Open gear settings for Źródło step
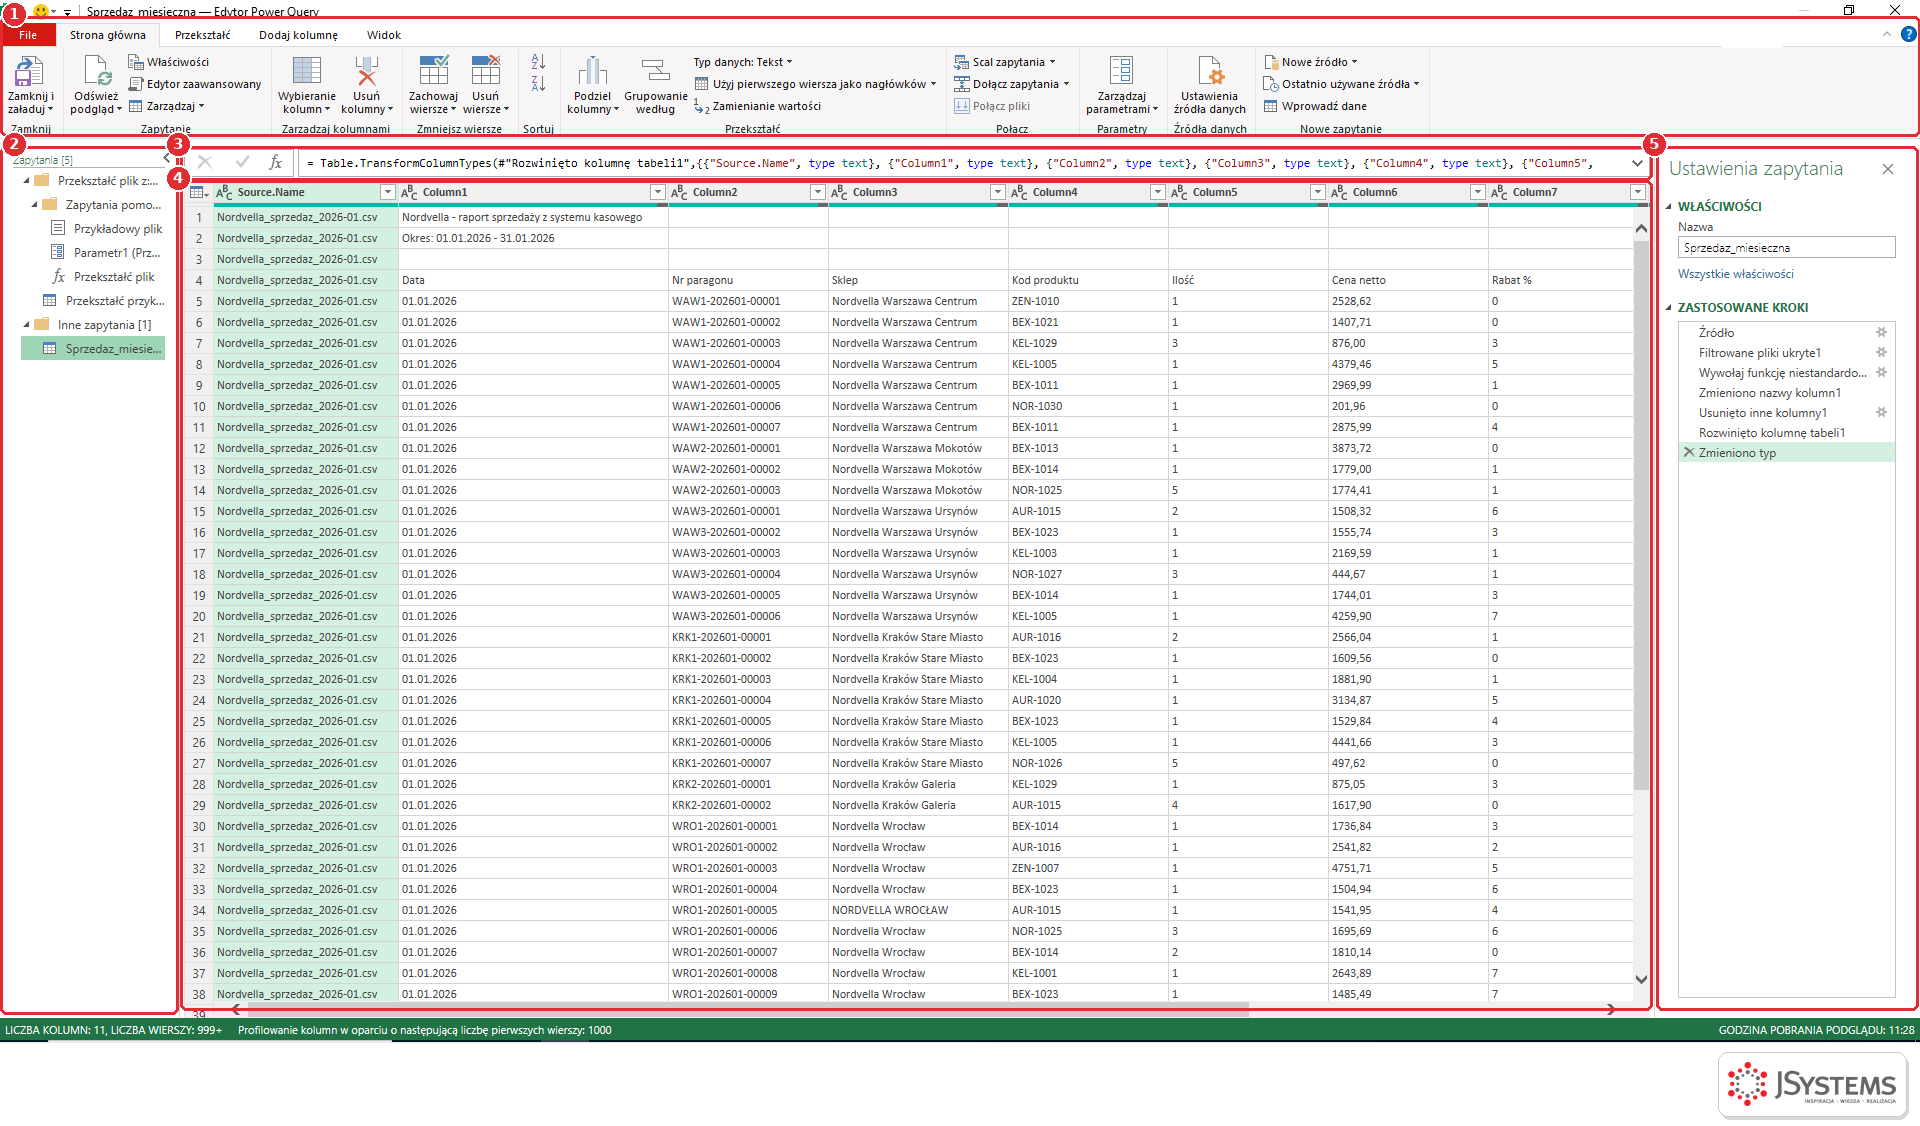The width and height of the screenshot is (1920, 1126). [1881, 332]
